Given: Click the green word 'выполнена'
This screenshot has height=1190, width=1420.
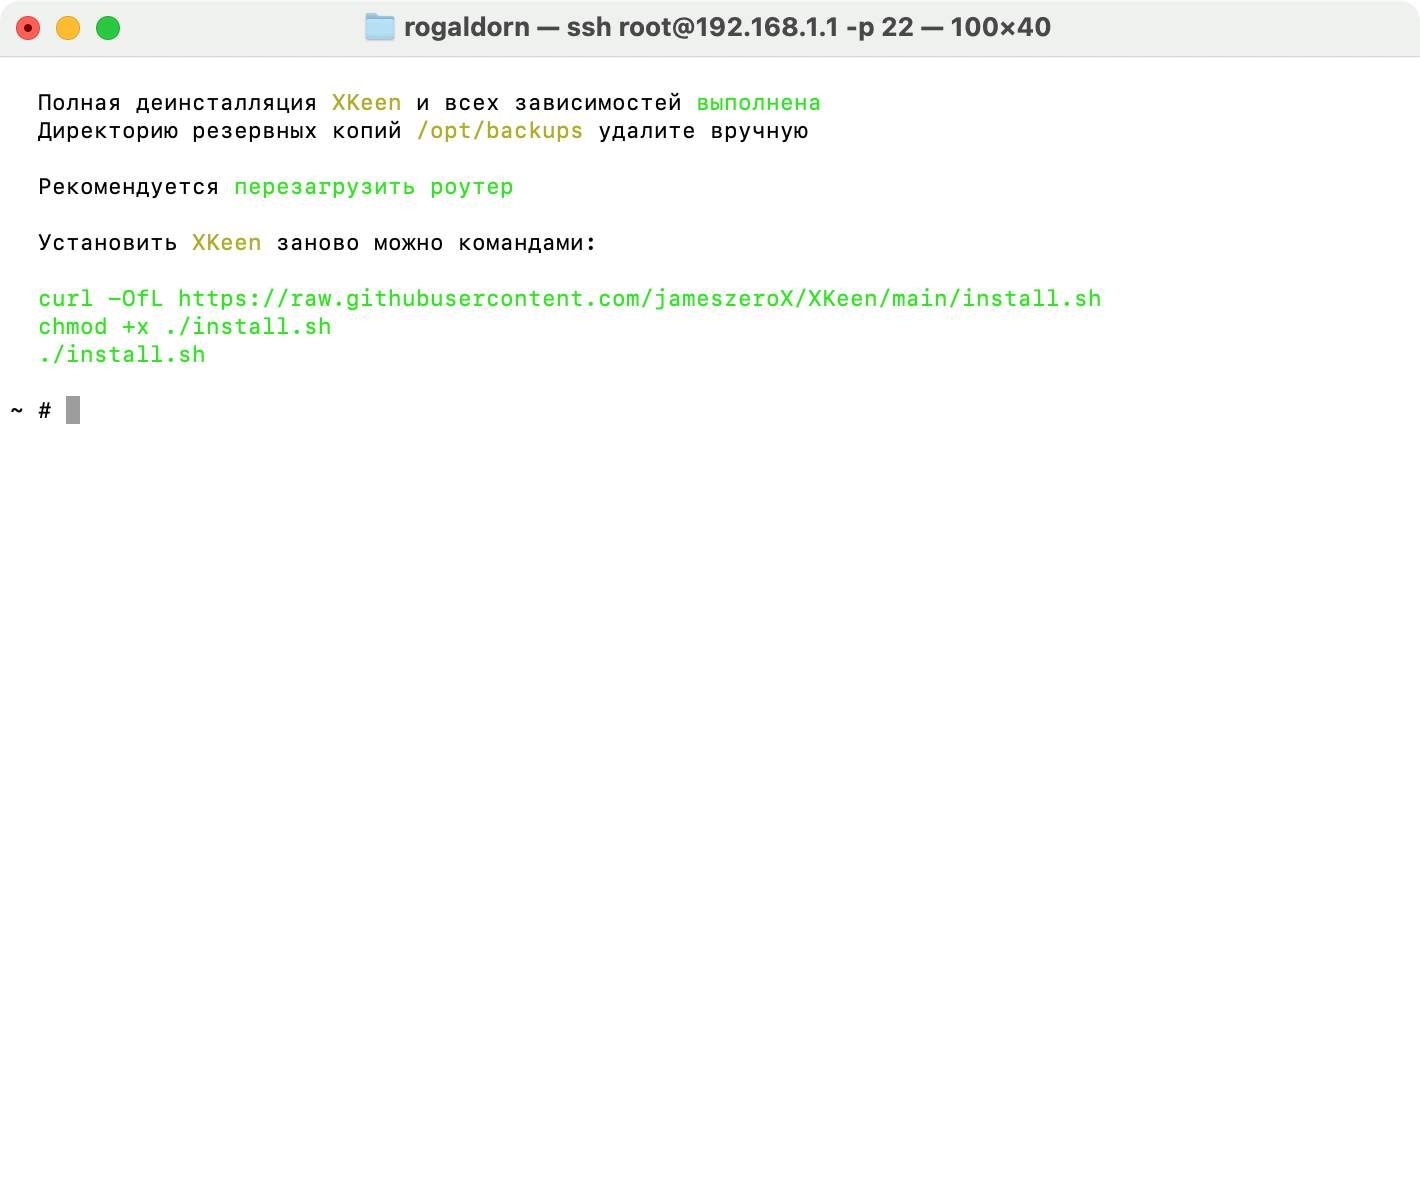Looking at the screenshot, I should coord(758,103).
